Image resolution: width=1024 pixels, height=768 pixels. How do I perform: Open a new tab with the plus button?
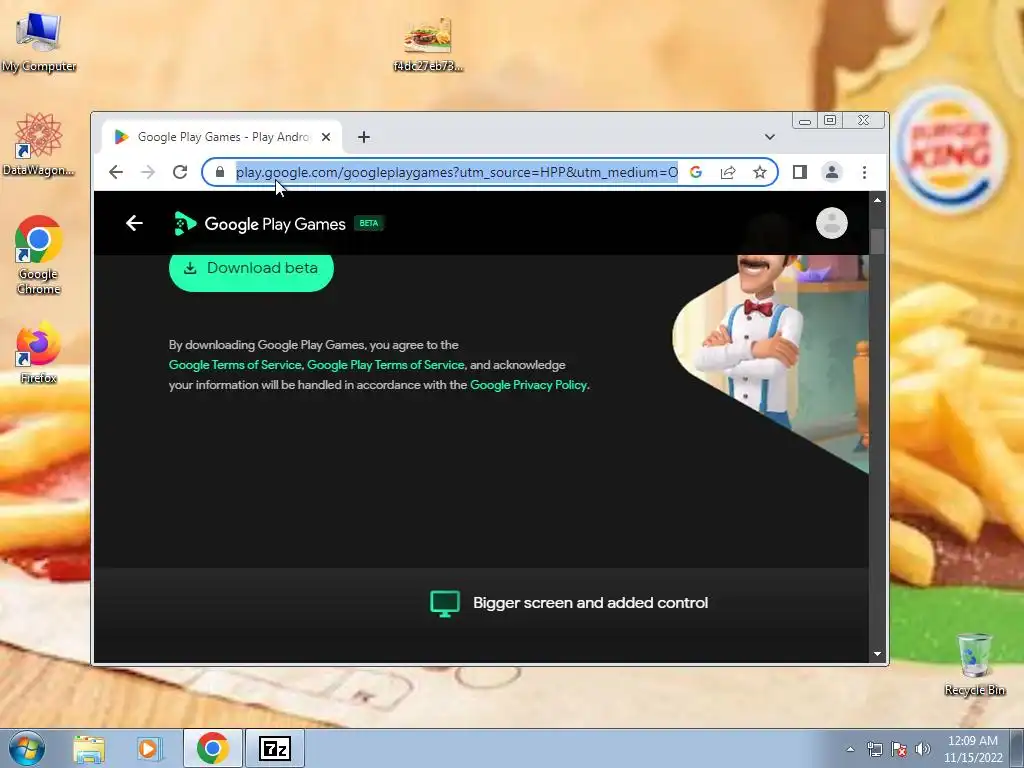[364, 137]
